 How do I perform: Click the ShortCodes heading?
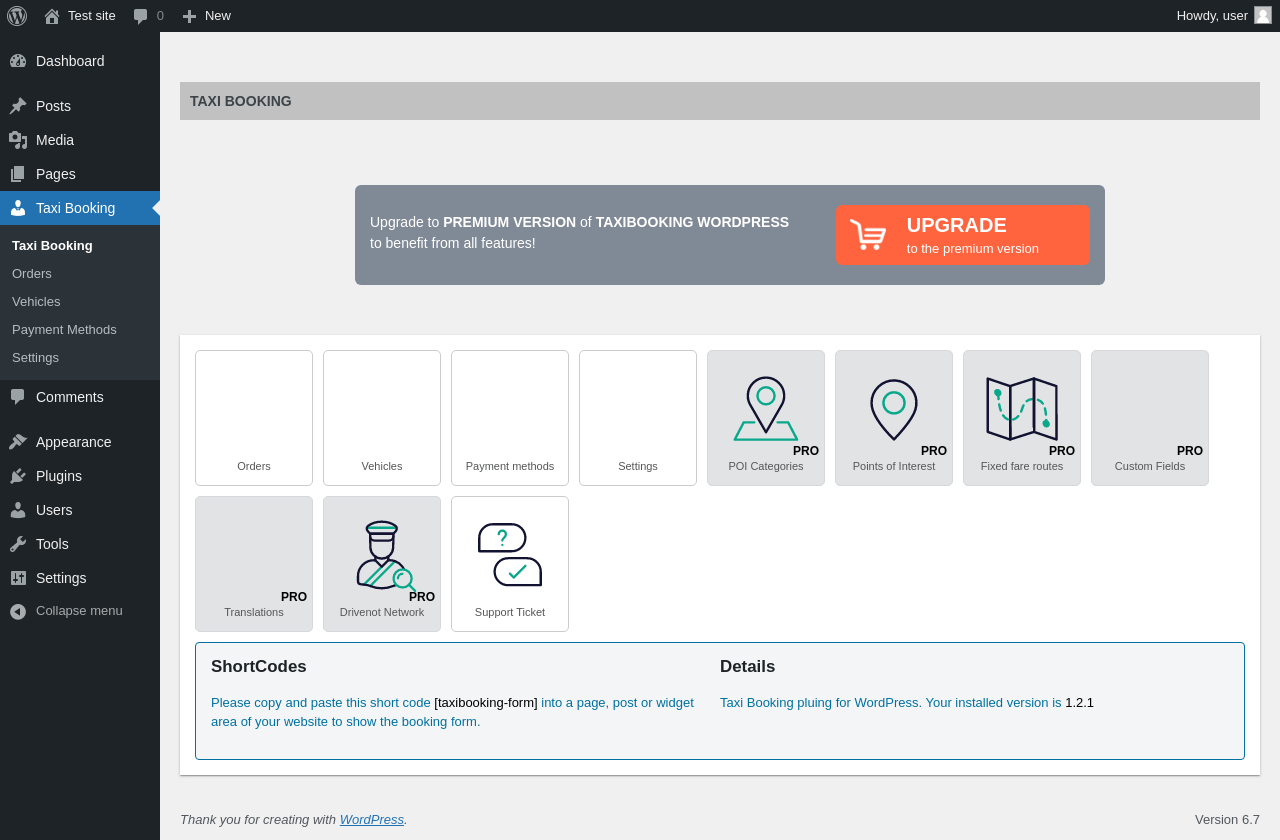pyautogui.click(x=259, y=667)
